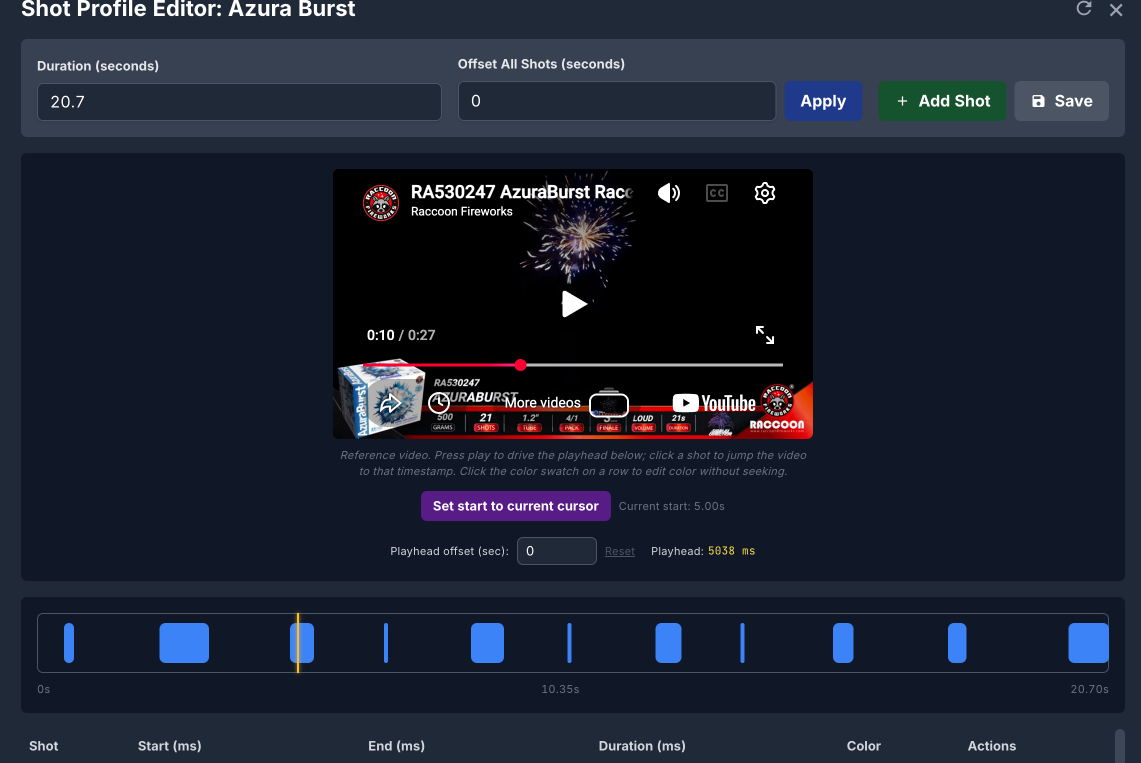
Task: Close the Shot Profile Editor dialog
Action: (x=1116, y=10)
